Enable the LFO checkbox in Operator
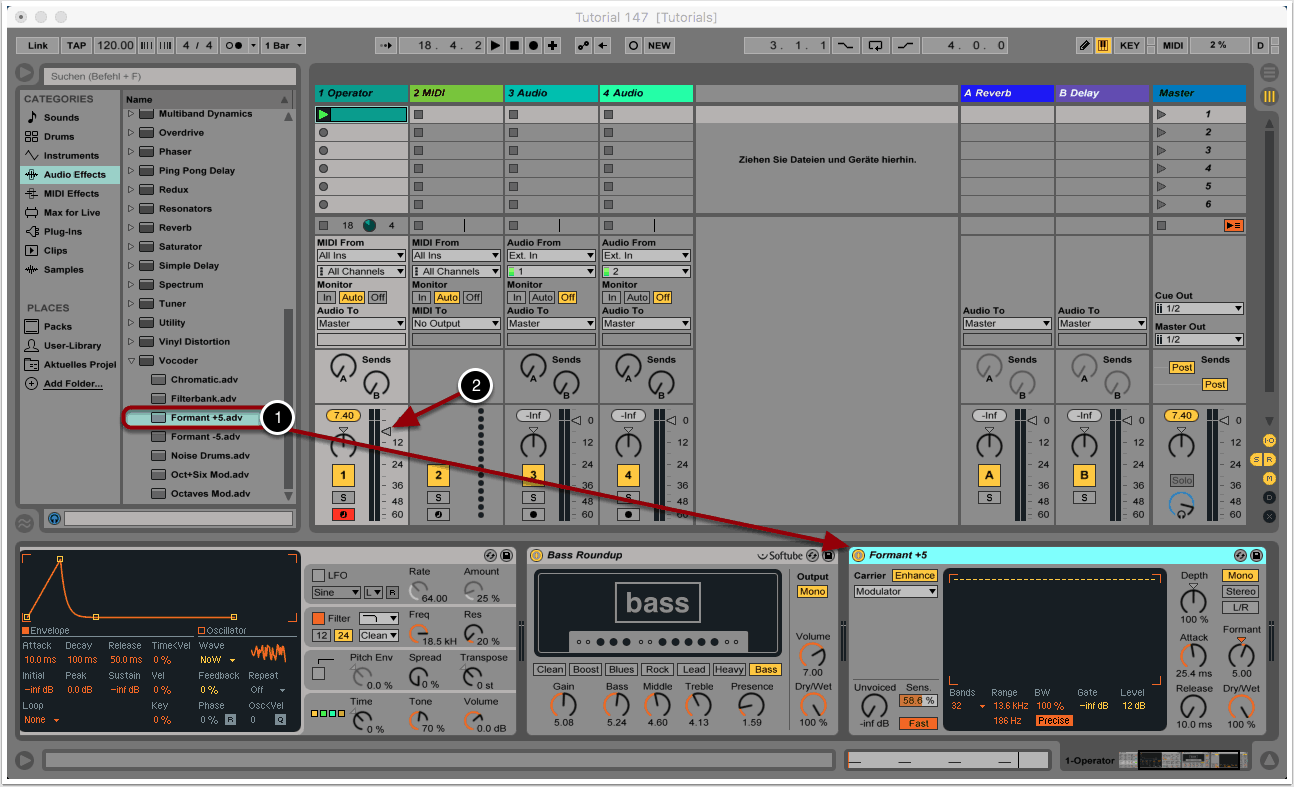The width and height of the screenshot is (1294, 787). (319, 576)
